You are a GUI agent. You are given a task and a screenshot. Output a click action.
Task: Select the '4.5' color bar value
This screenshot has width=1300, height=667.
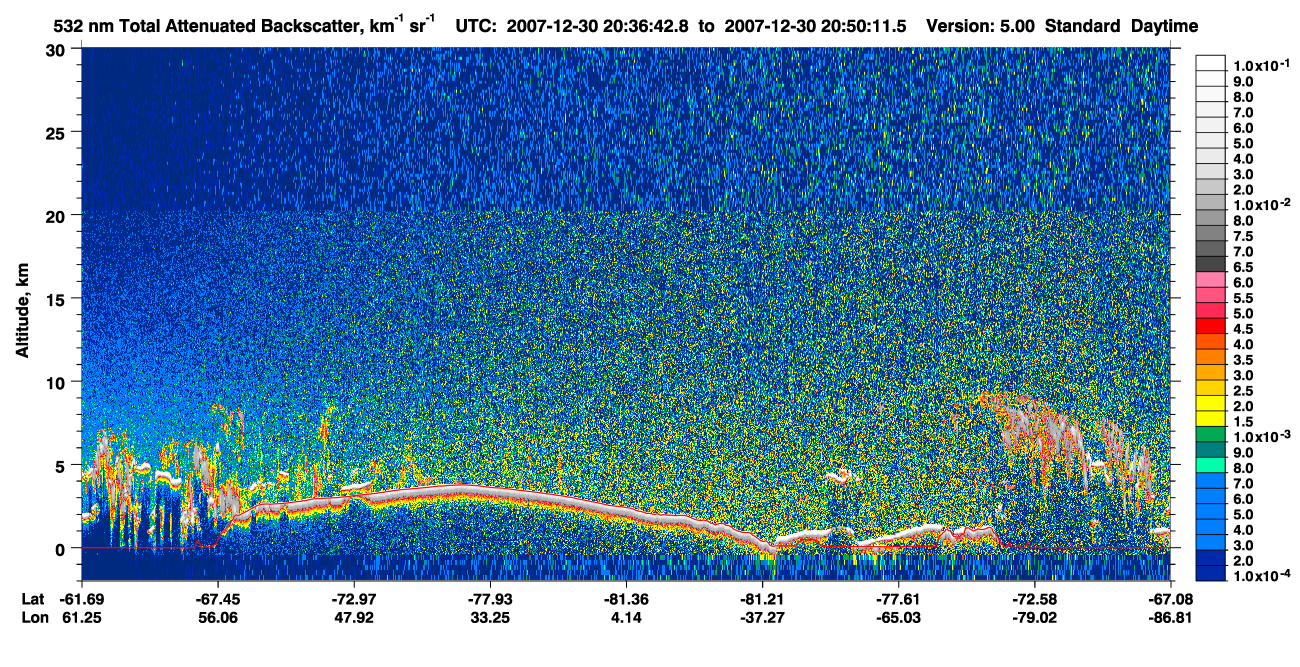coord(1243,329)
